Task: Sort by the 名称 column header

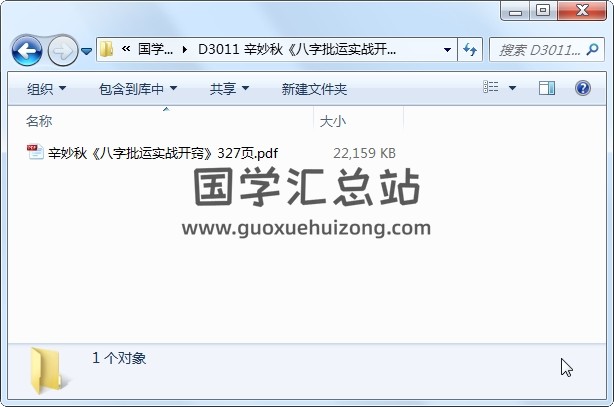Action: coord(39,121)
